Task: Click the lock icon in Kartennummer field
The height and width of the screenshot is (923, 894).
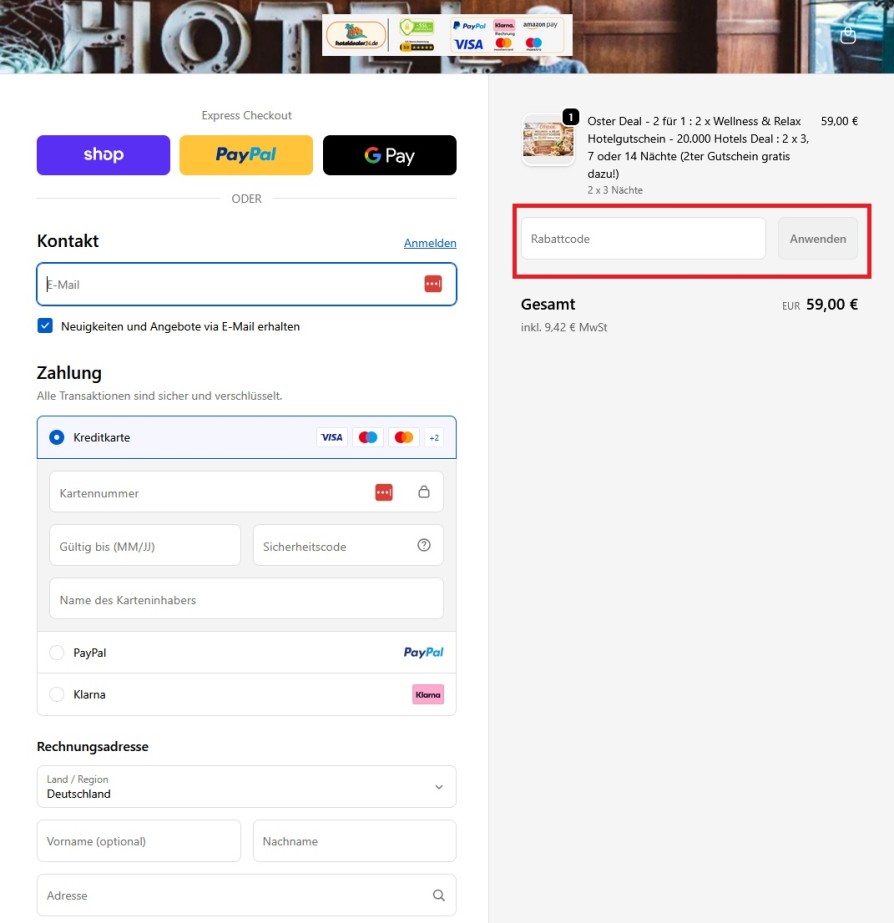Action: [424, 492]
